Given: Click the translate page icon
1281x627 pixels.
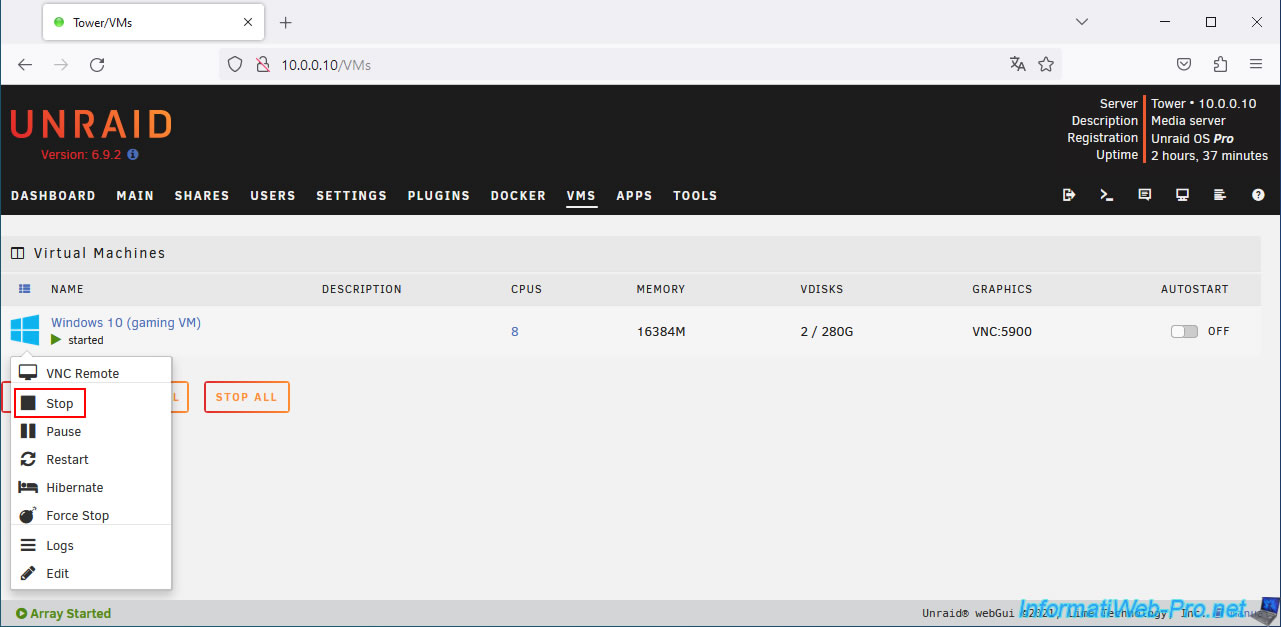Looking at the screenshot, I should (1018, 64).
